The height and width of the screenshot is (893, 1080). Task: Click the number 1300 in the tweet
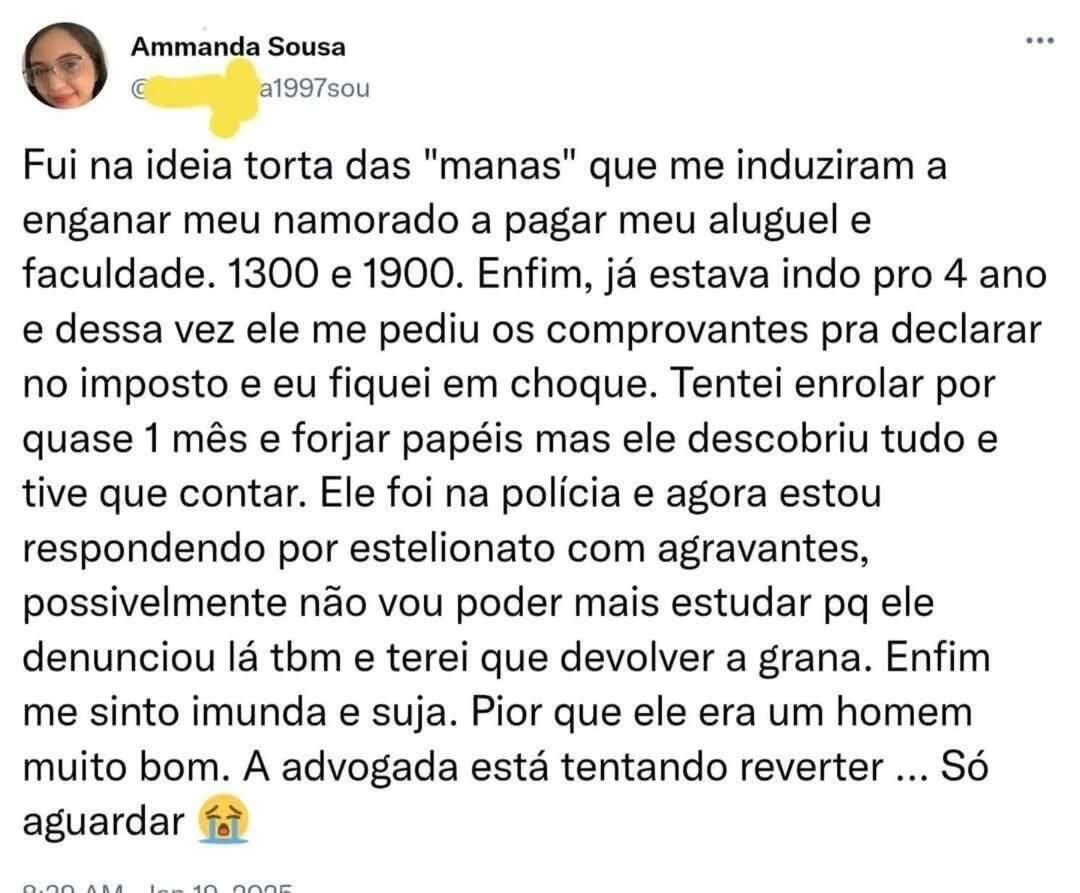[272, 275]
